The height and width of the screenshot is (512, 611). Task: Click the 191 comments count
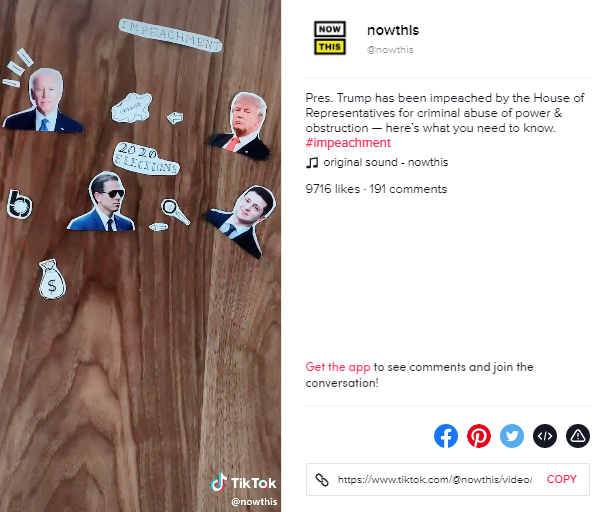point(408,189)
